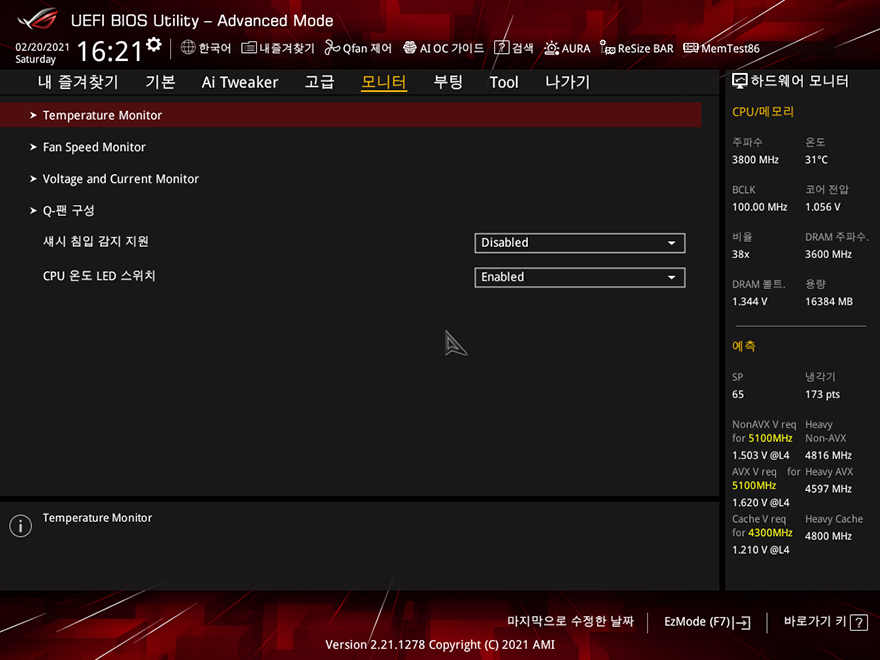Click the 4816 MHz Heavy Non-AVX value
This screenshot has width=880, height=660.
(x=828, y=455)
